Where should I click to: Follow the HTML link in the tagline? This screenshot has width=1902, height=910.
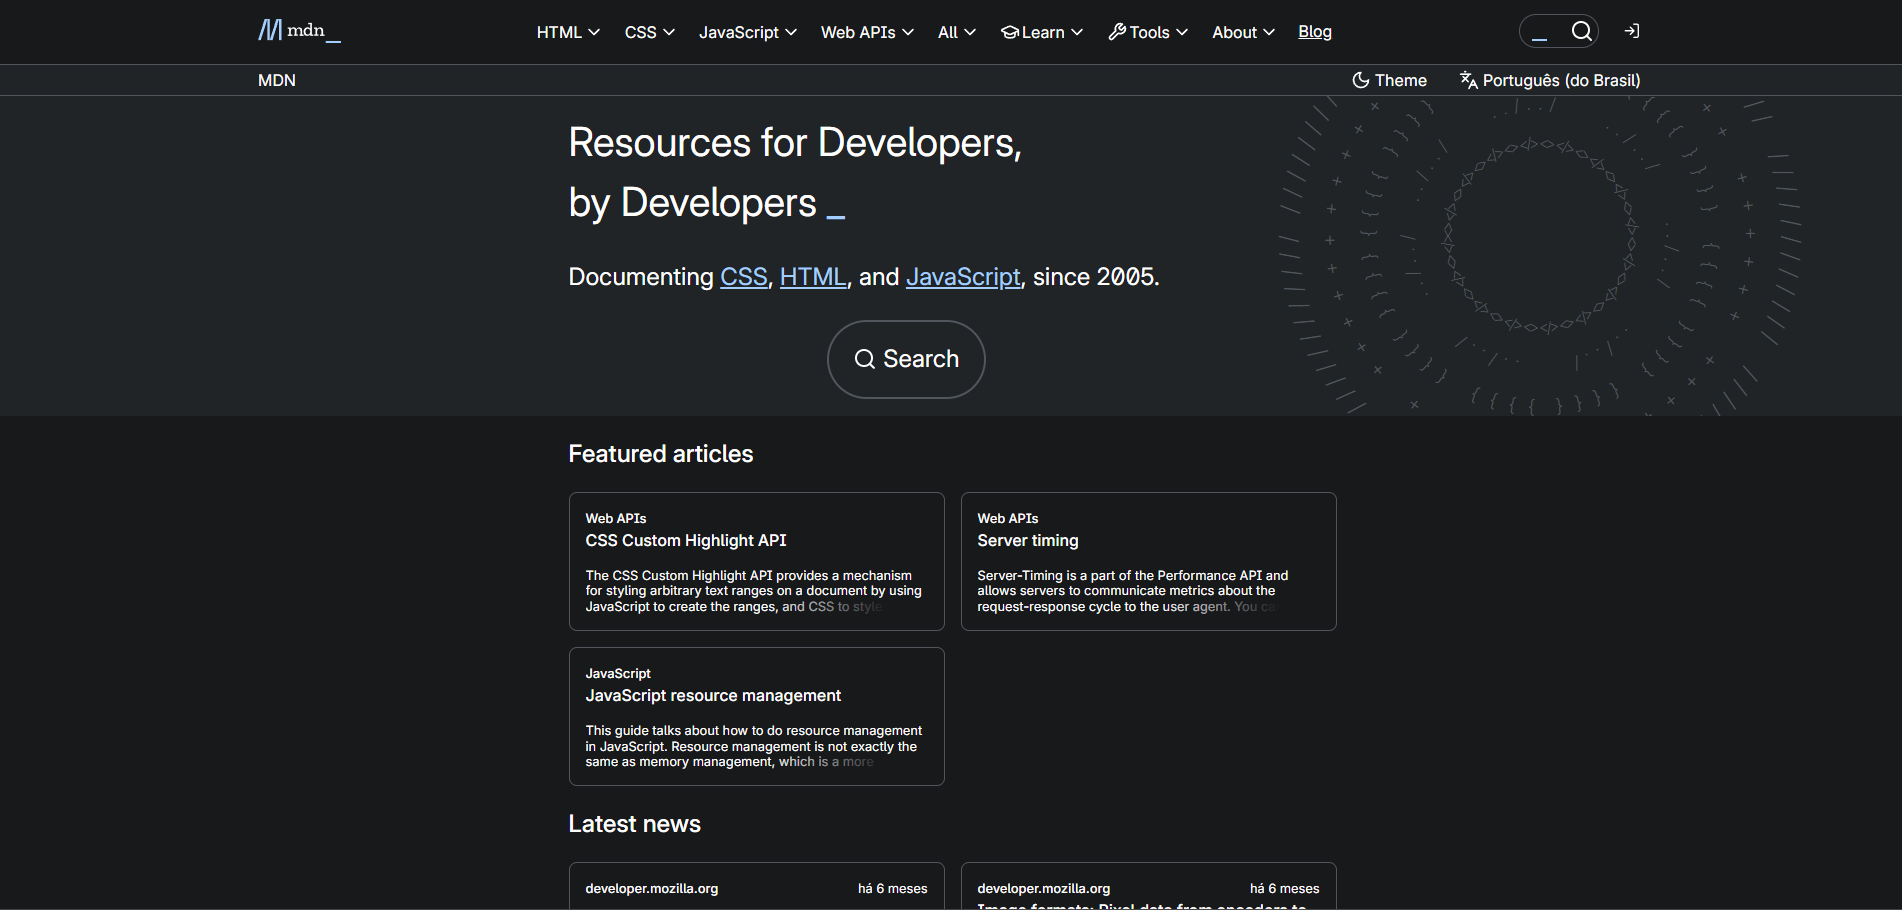click(813, 277)
